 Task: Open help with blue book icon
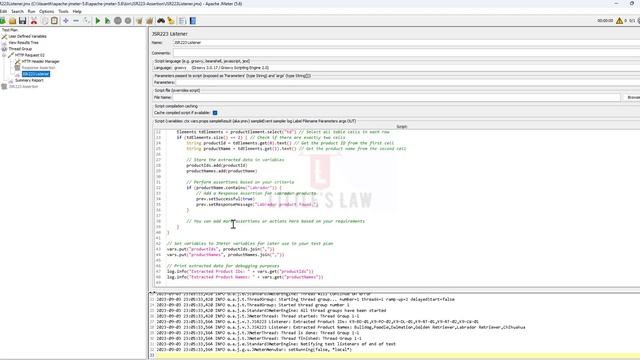pos(193,21)
